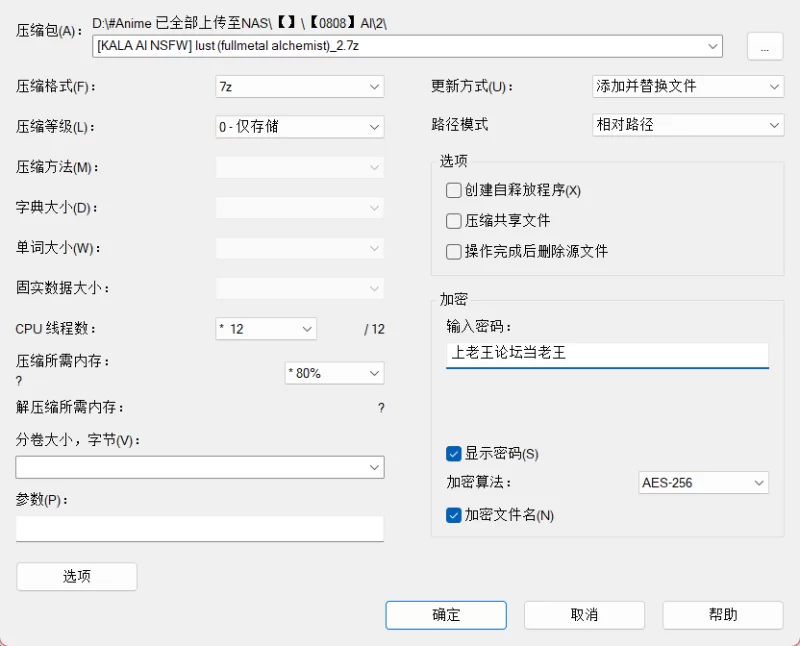
Task: Open the 压缩等级 dropdown showing 仅存储
Action: 299,127
